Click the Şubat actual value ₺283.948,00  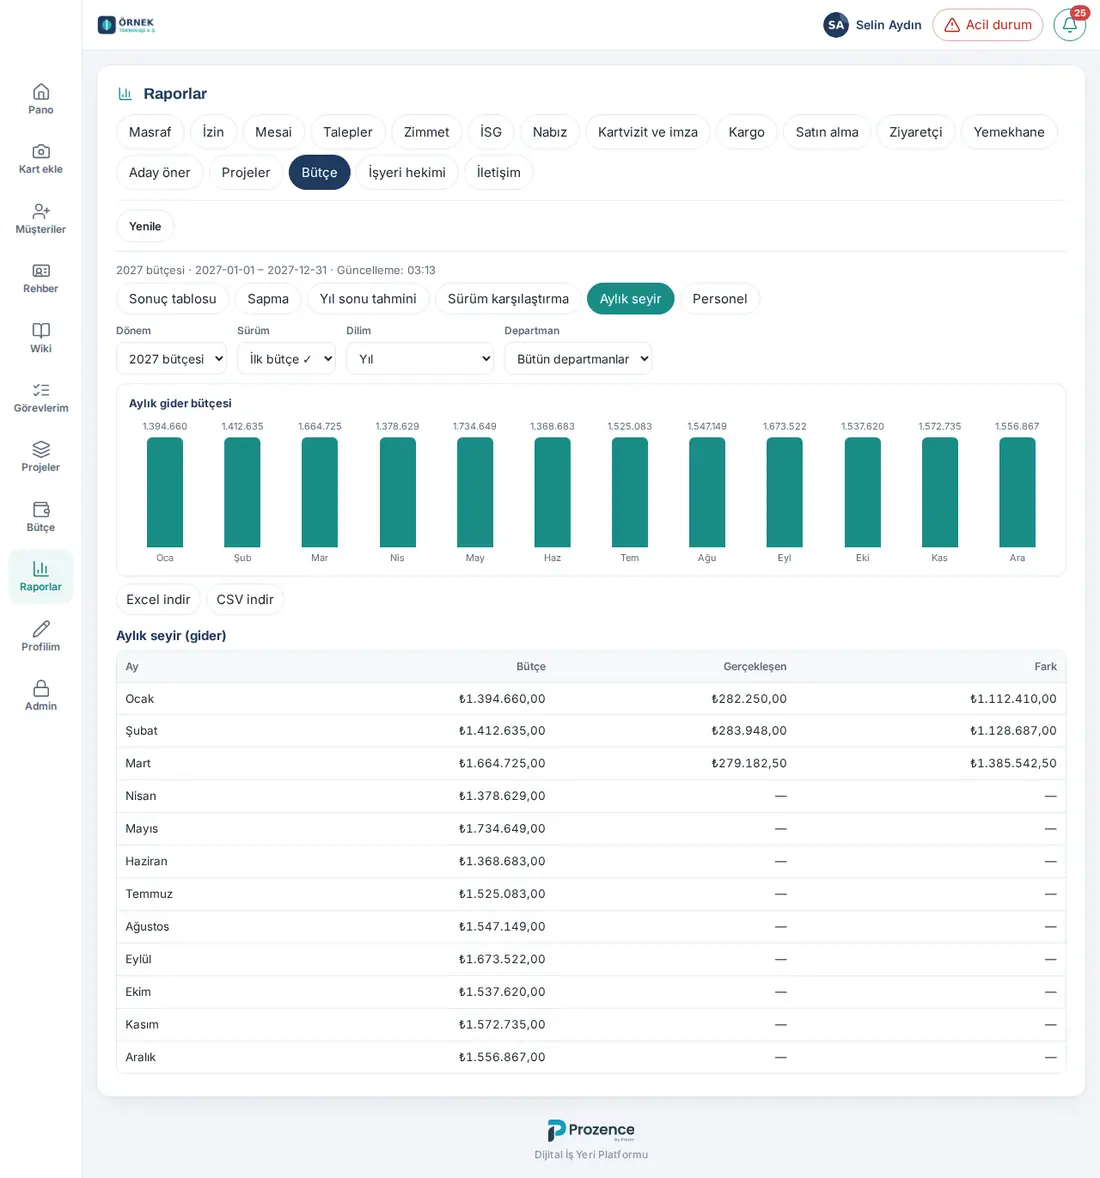tap(749, 731)
